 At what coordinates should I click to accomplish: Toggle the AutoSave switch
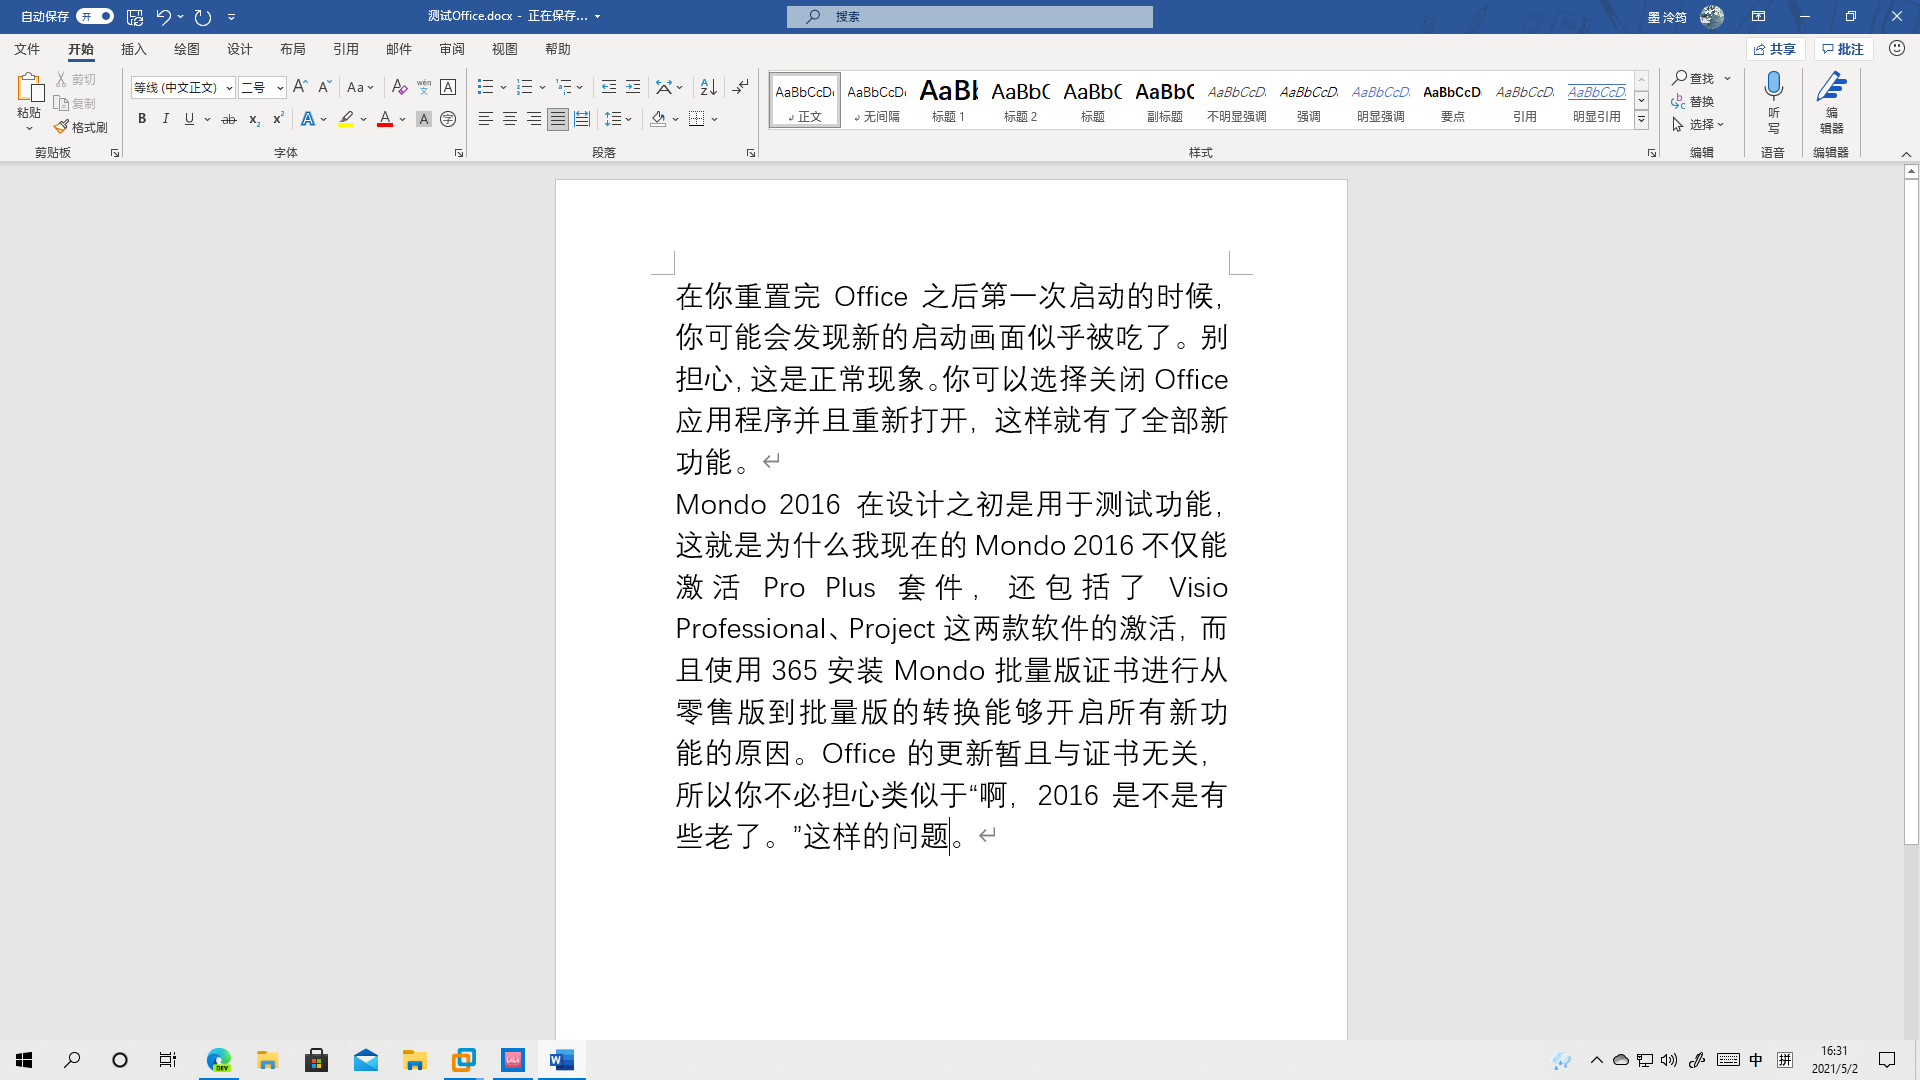[x=95, y=16]
